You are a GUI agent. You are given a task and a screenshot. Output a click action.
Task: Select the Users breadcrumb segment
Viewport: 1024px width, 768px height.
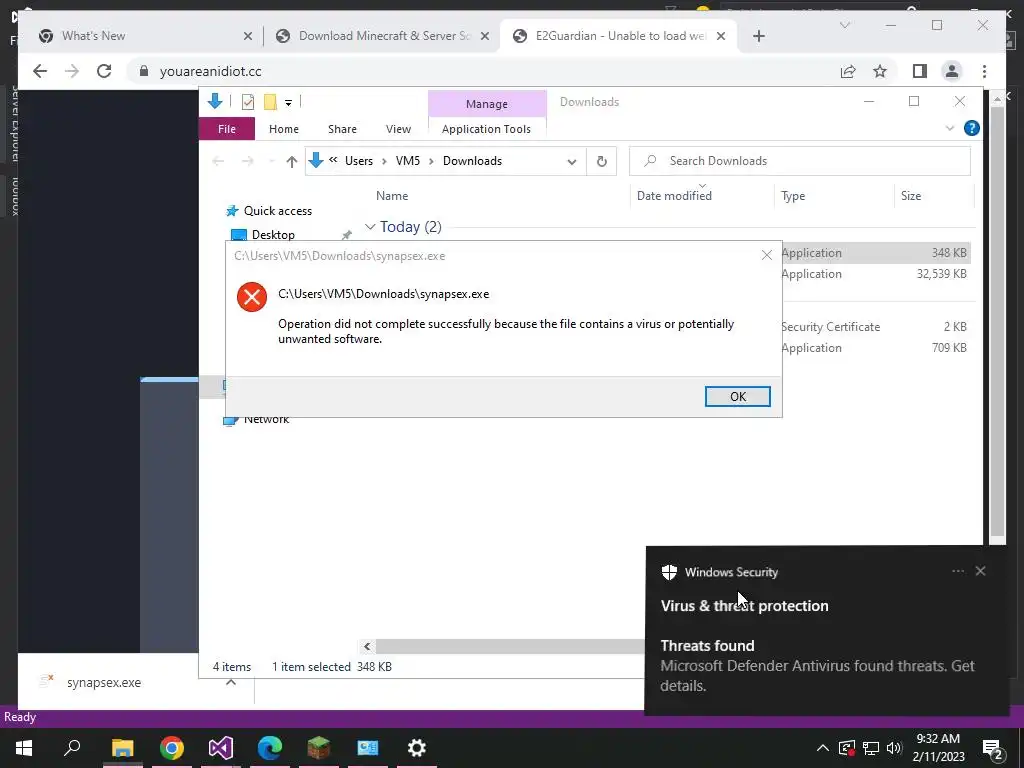click(x=359, y=161)
